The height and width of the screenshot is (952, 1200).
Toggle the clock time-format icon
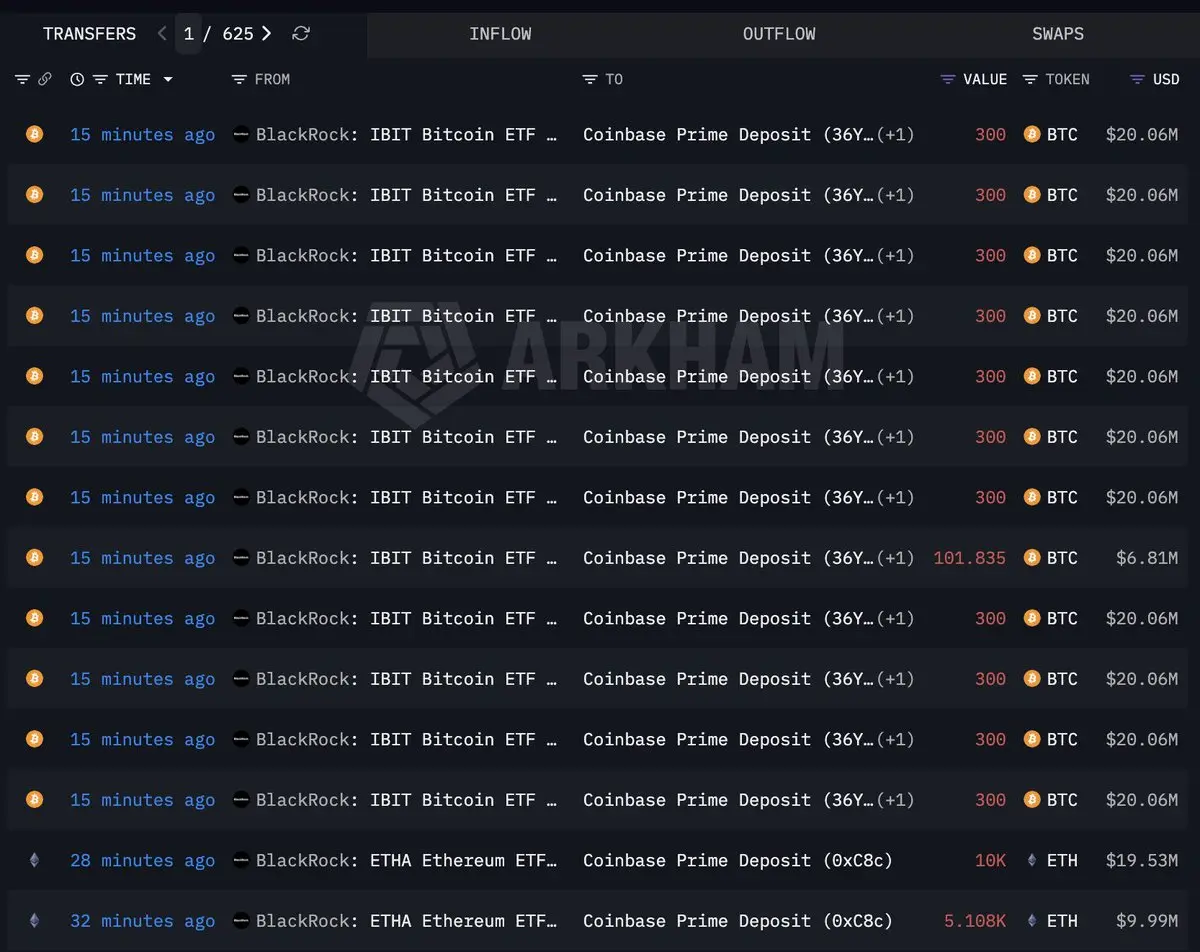[77, 79]
